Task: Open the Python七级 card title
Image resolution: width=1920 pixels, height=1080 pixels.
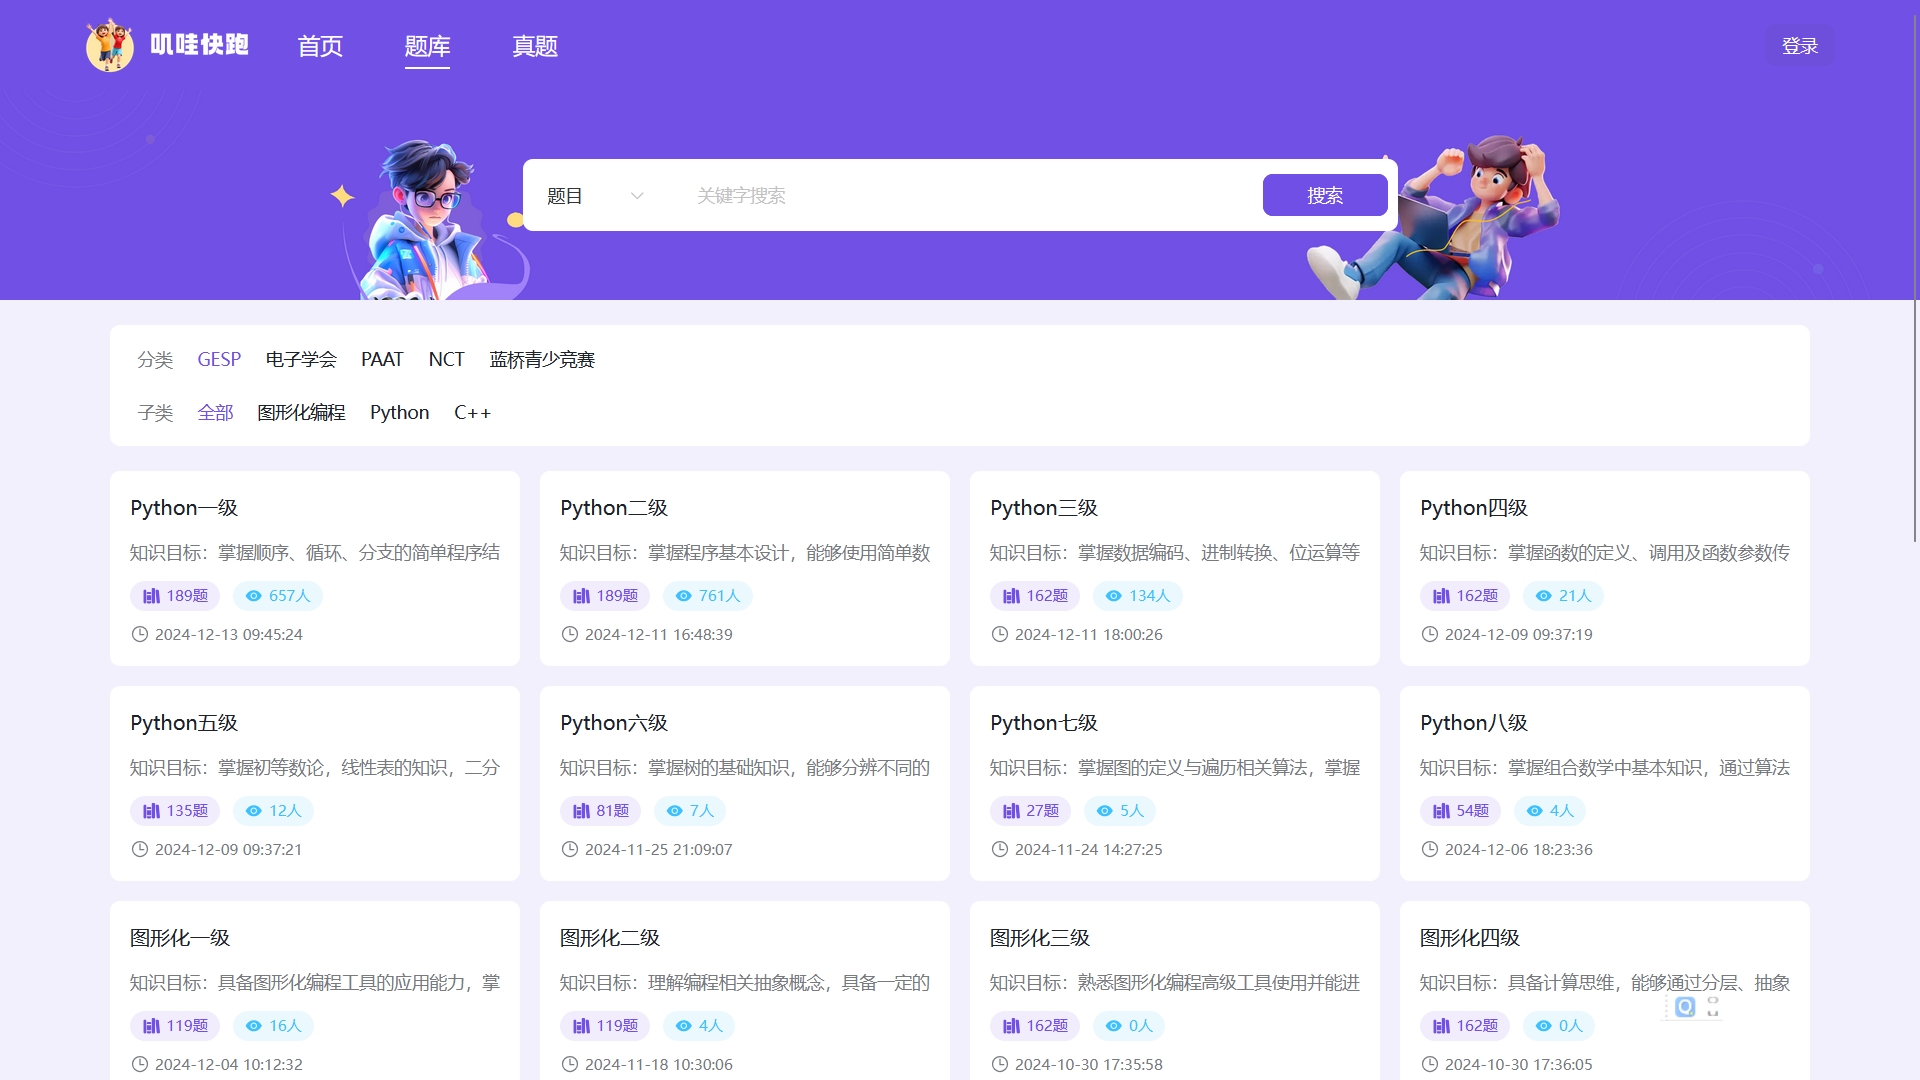Action: (1044, 723)
